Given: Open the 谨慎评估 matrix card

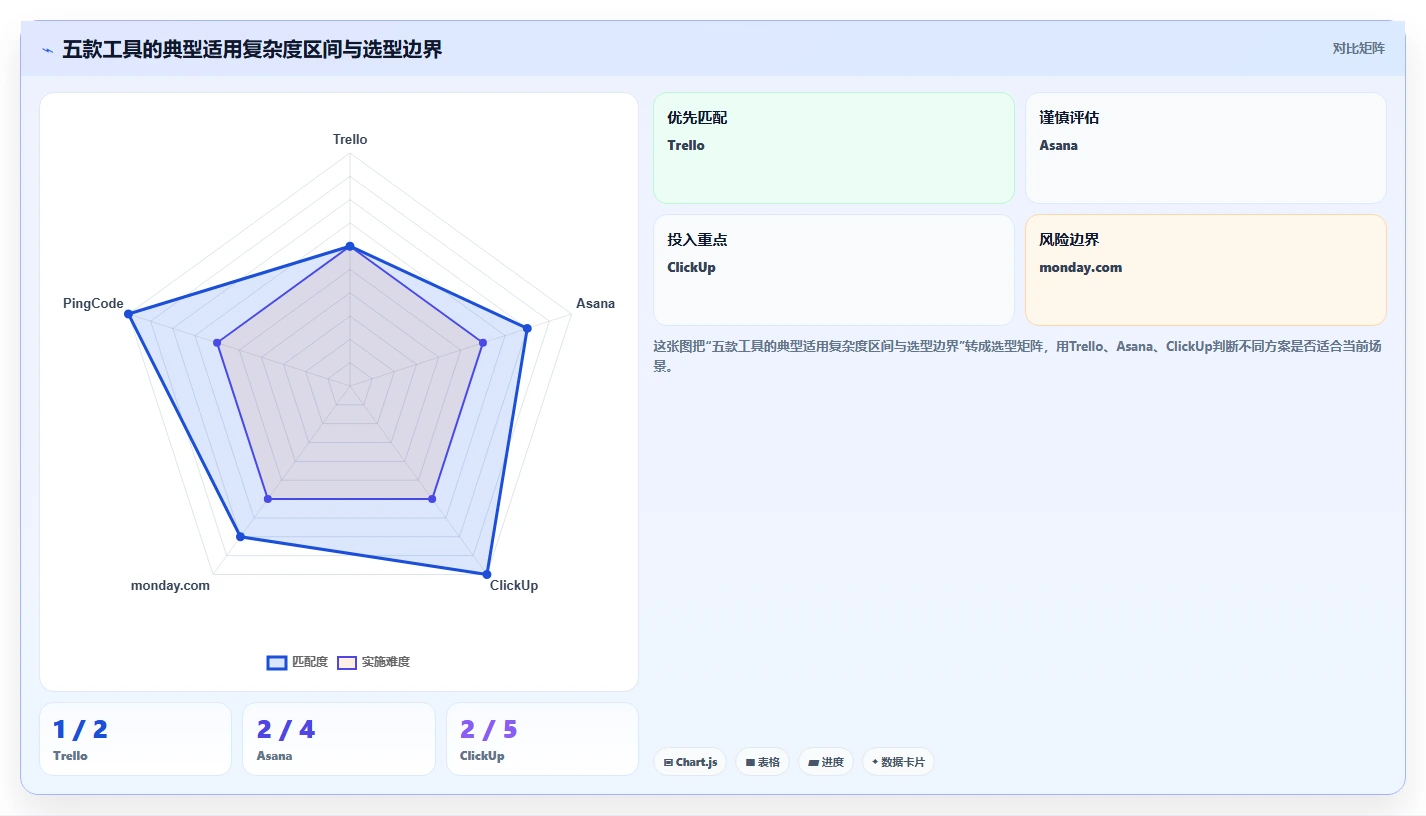Looking at the screenshot, I should click(x=1206, y=148).
